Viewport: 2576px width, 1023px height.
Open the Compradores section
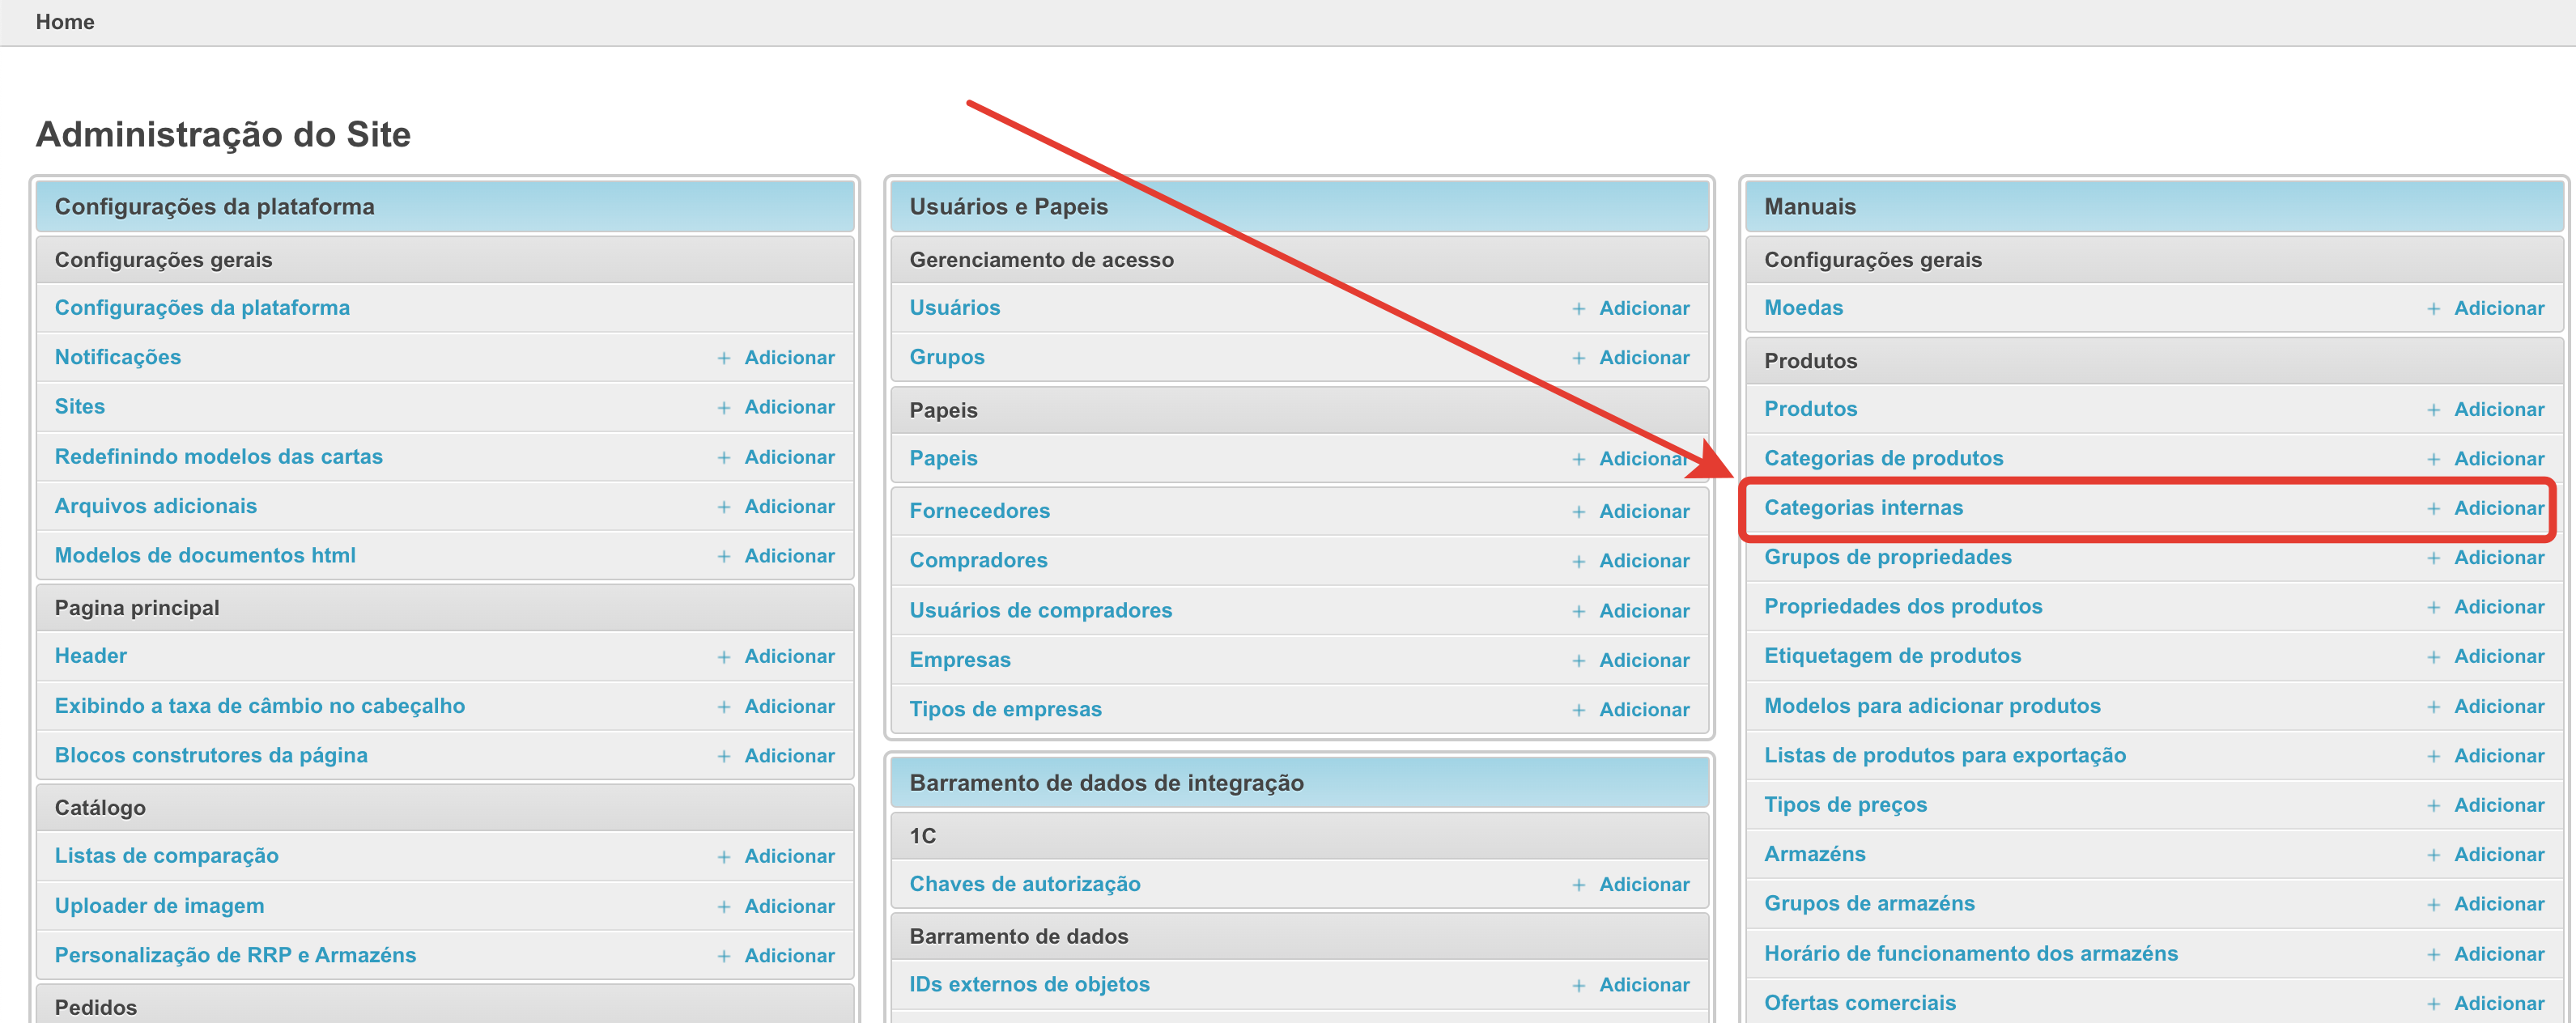(x=978, y=561)
